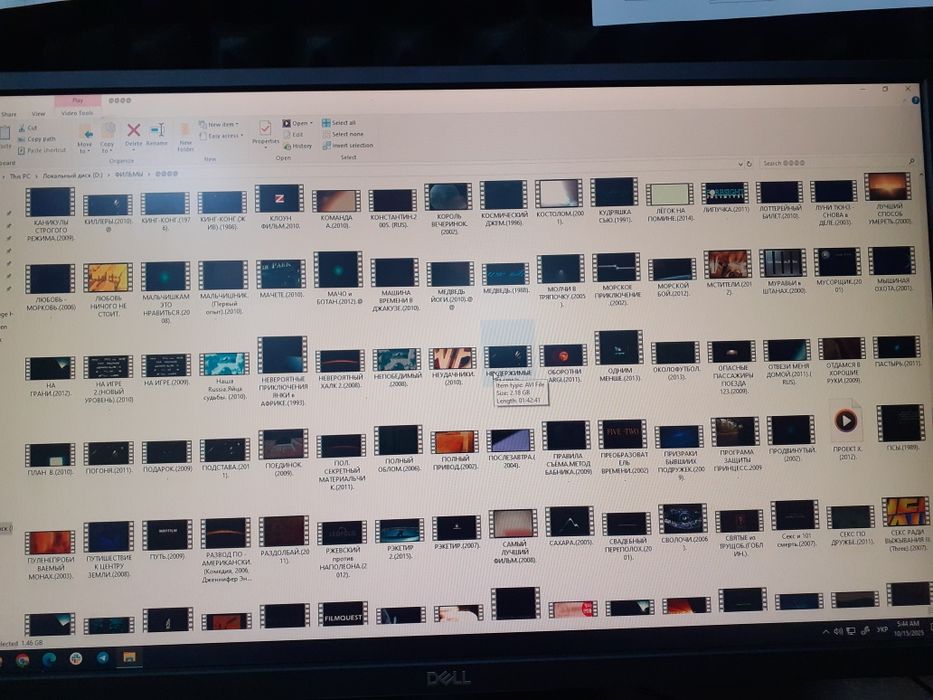This screenshot has height=700, width=933.
Task: Select video ОКОЛОФУТБОЛ (2013)
Action: tap(675, 361)
